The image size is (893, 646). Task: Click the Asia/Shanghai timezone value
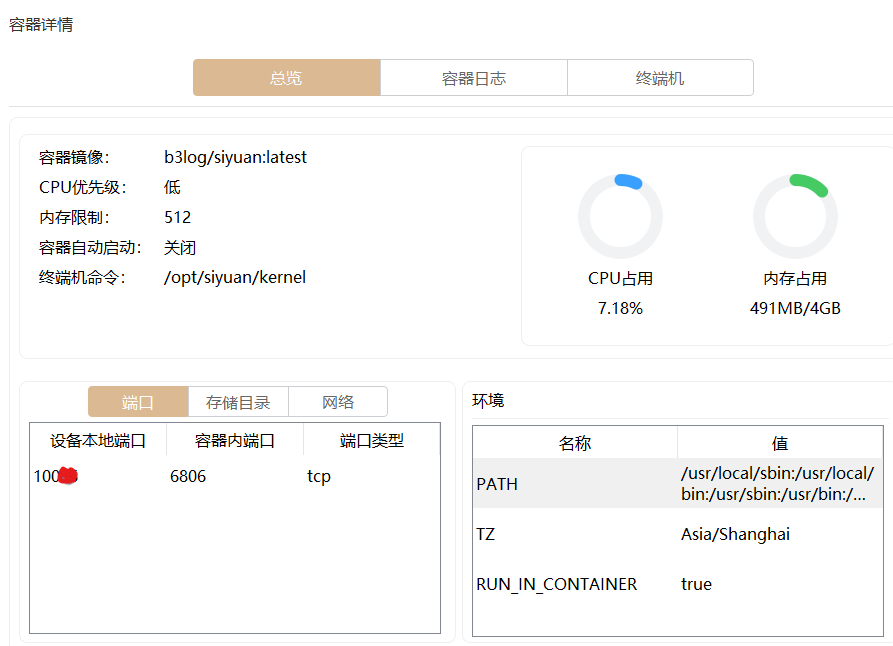[735, 534]
